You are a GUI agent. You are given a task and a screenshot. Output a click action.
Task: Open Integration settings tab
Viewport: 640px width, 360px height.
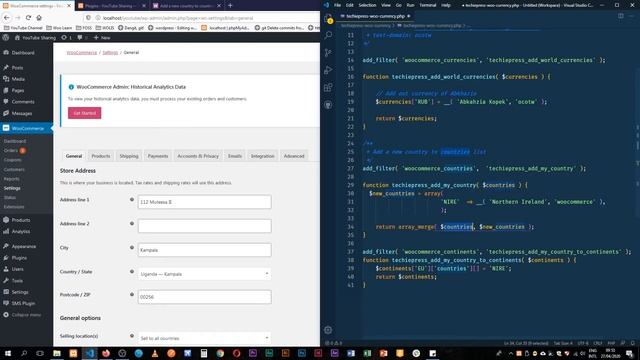click(262, 156)
